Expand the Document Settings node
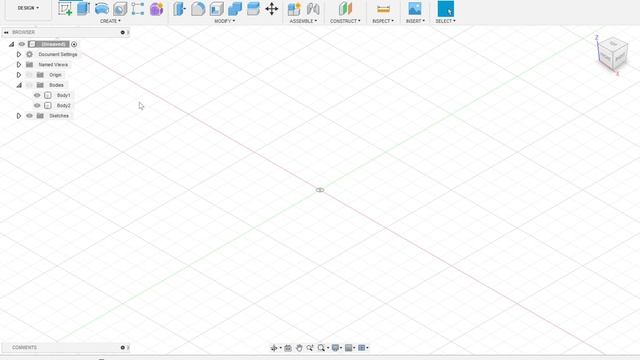640x360 pixels. 19,54
